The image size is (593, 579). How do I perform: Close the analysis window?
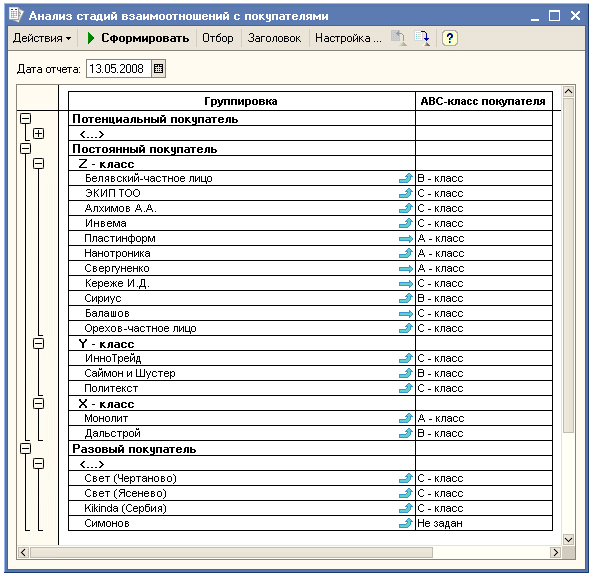coord(575,16)
